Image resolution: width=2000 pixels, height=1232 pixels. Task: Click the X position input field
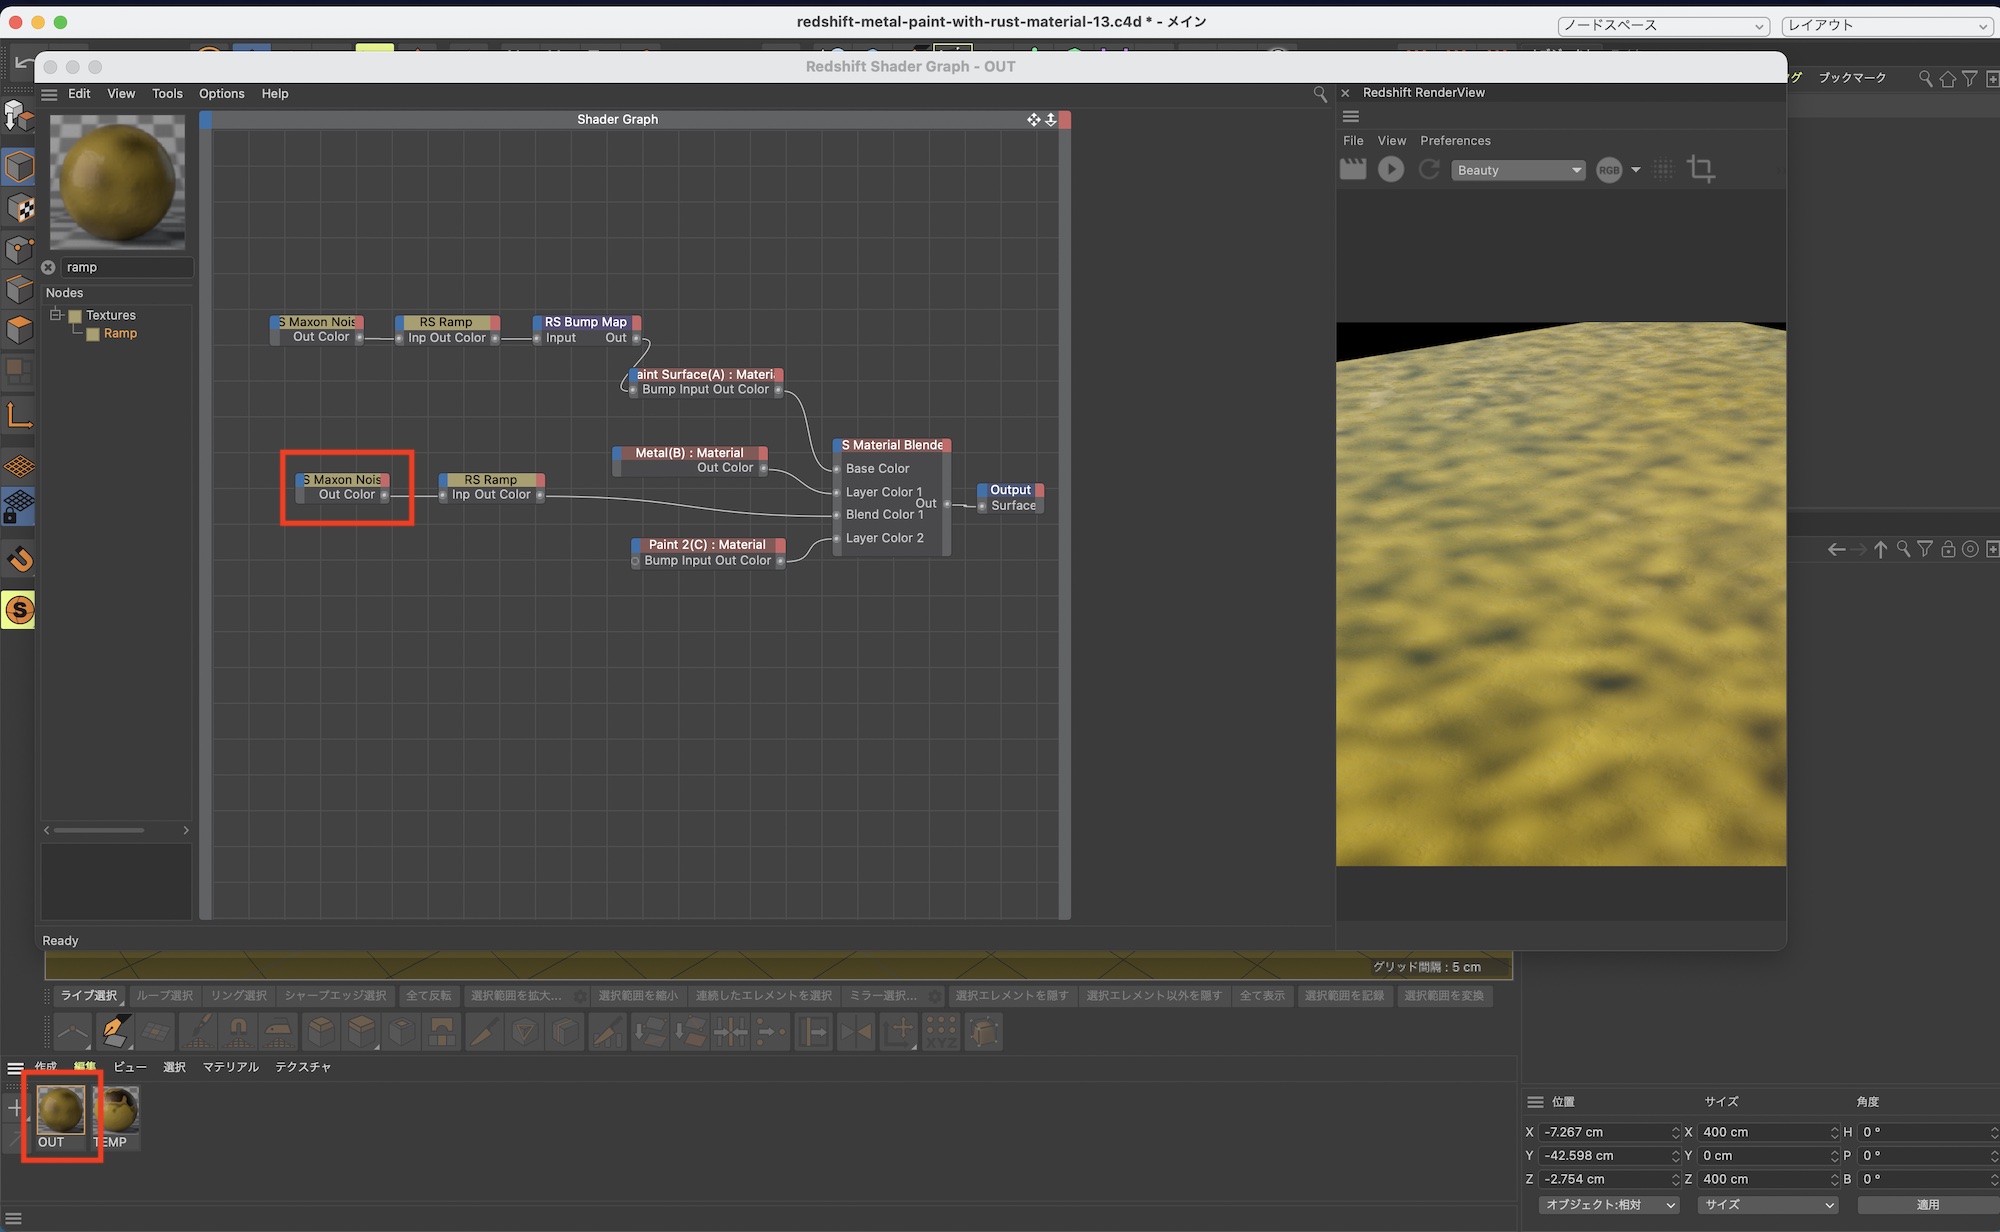tap(1605, 1132)
